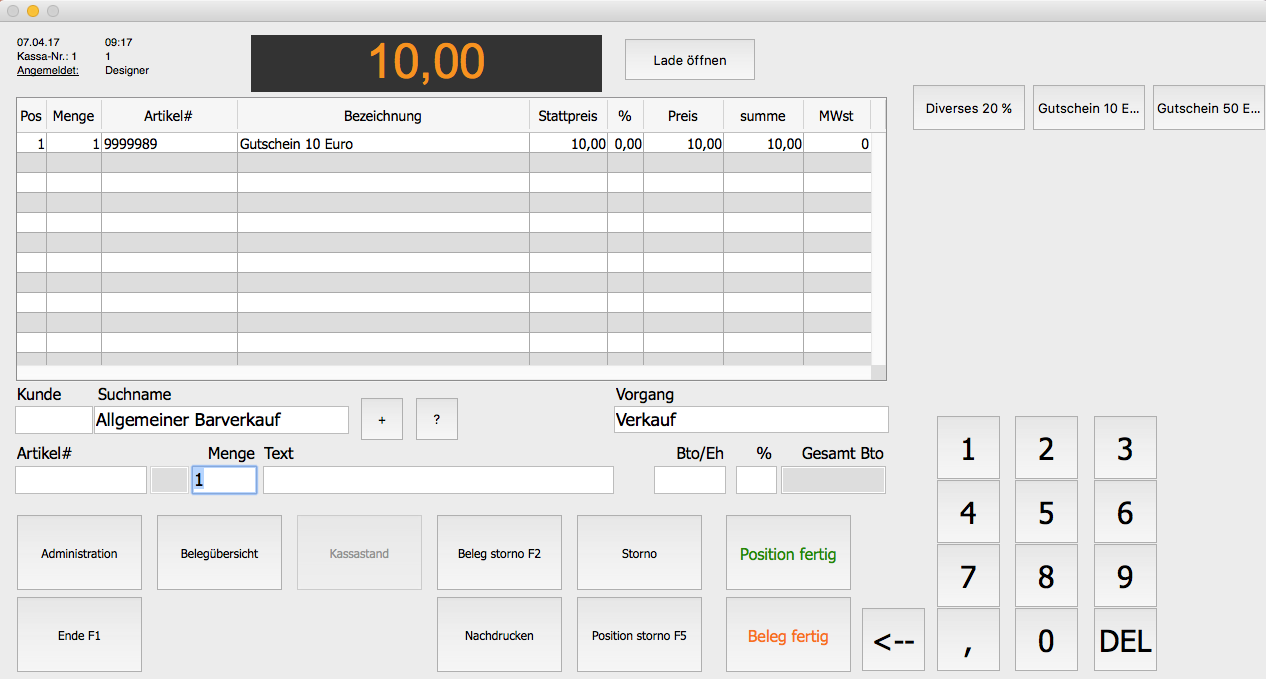1266x679 pixels.
Task: Reprint receipt via Nachdrucken
Action: 499,635
